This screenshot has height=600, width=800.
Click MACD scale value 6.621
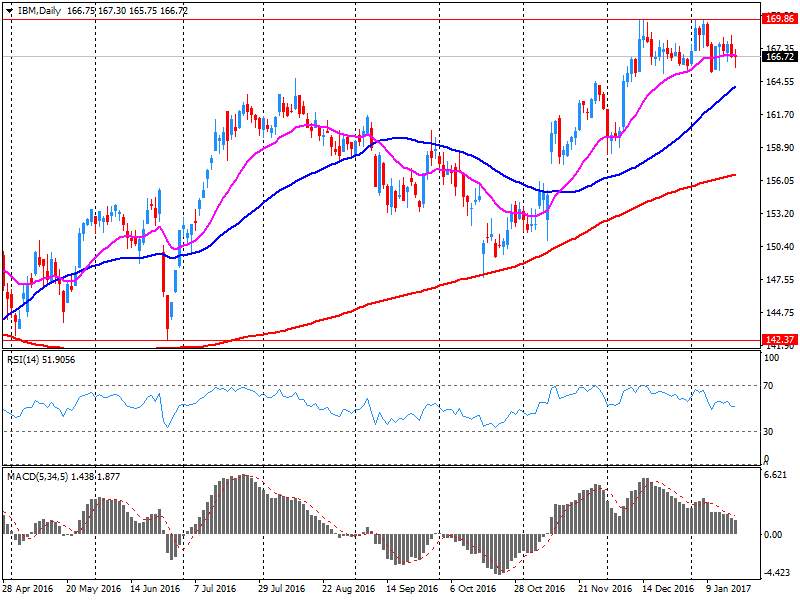[x=775, y=474]
